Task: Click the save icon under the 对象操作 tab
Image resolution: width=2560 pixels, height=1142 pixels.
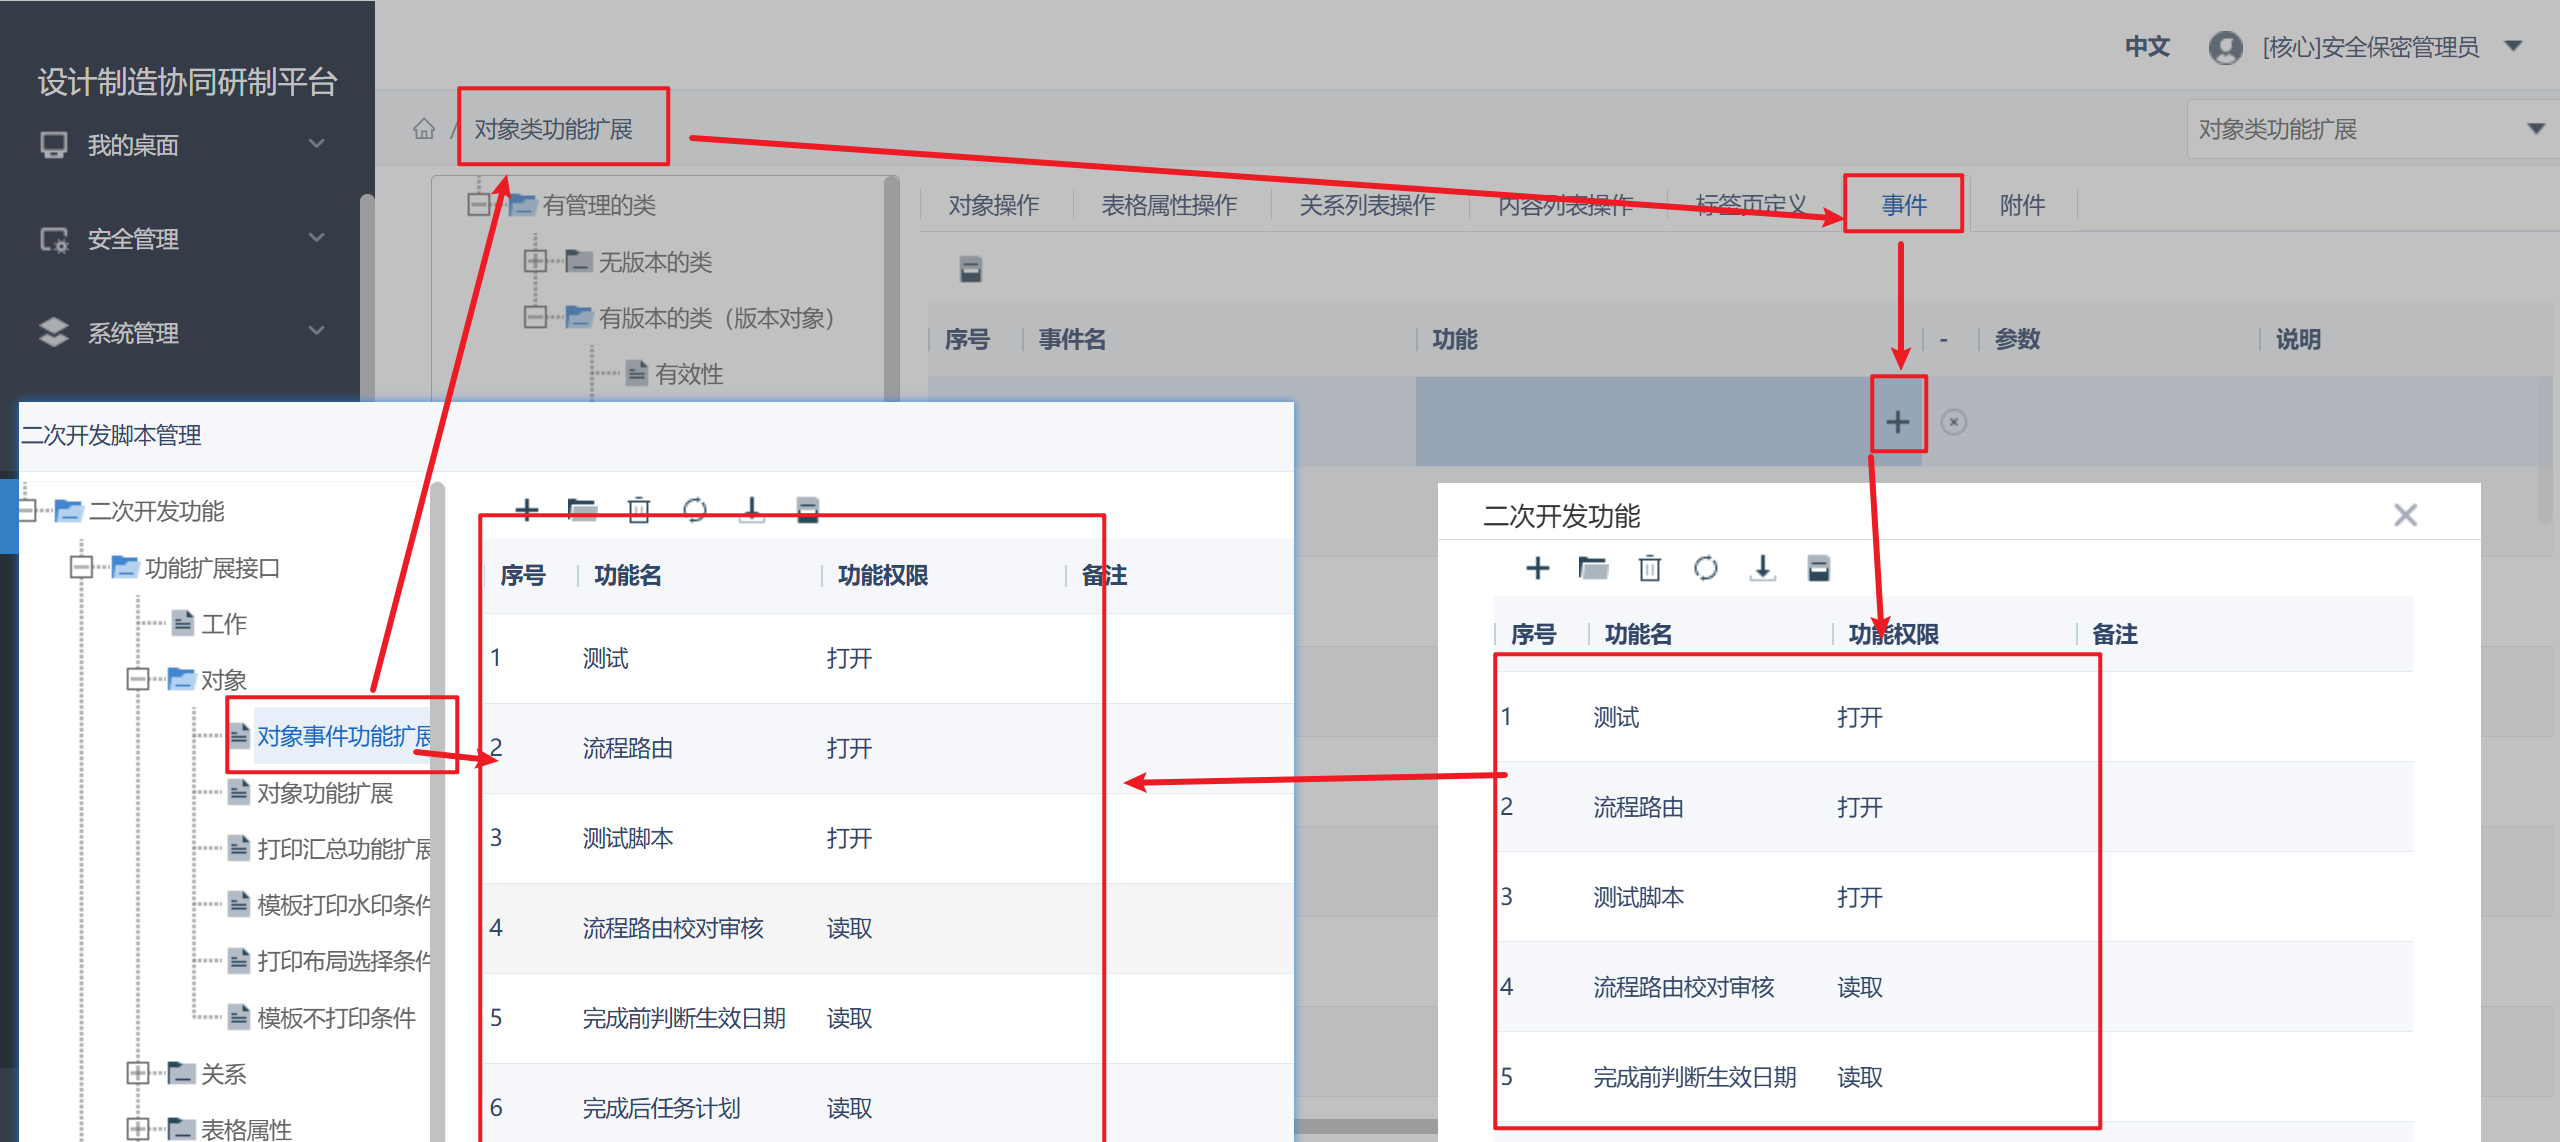Action: coord(970,269)
